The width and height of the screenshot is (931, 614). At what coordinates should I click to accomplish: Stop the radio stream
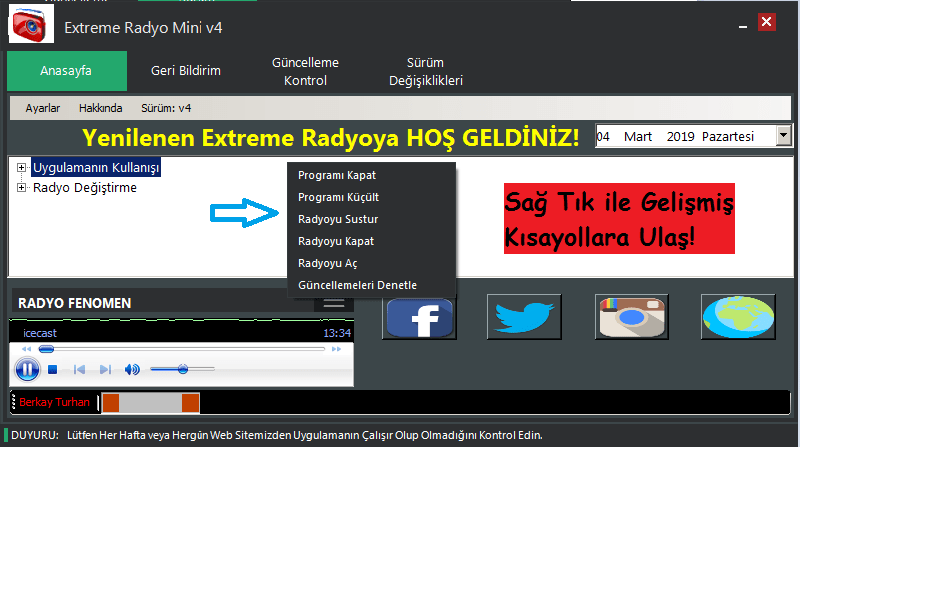52,369
